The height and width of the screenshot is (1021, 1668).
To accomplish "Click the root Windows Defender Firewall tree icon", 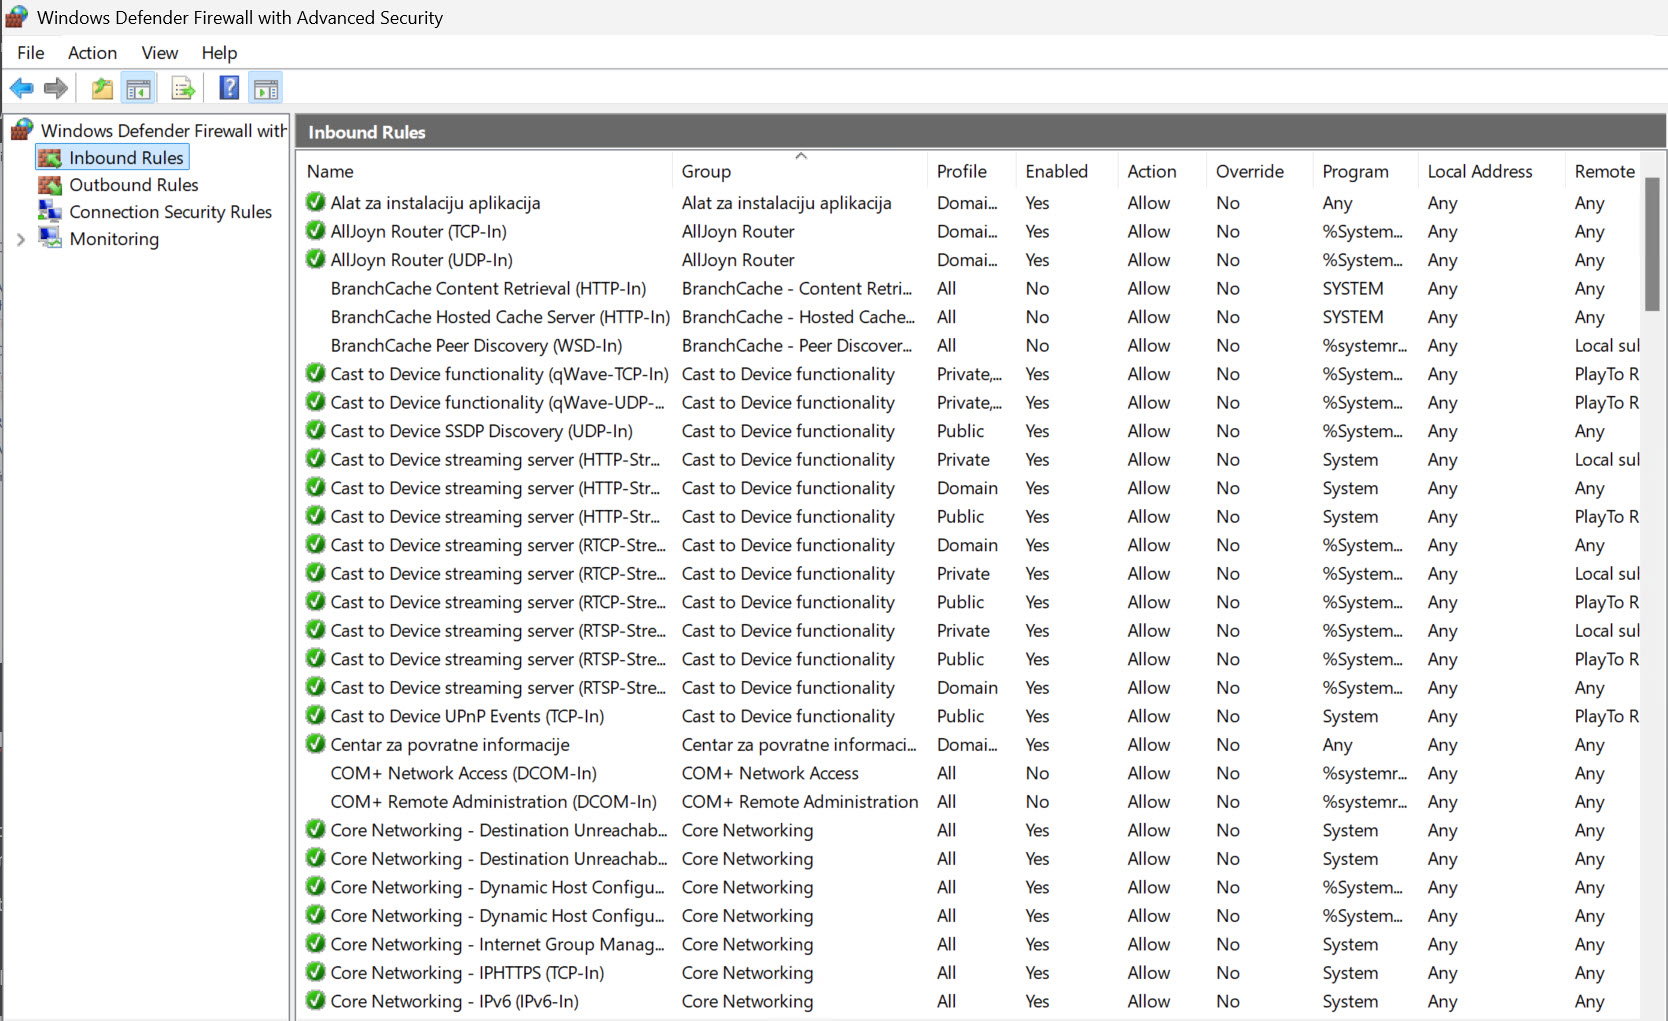I will (22, 130).
